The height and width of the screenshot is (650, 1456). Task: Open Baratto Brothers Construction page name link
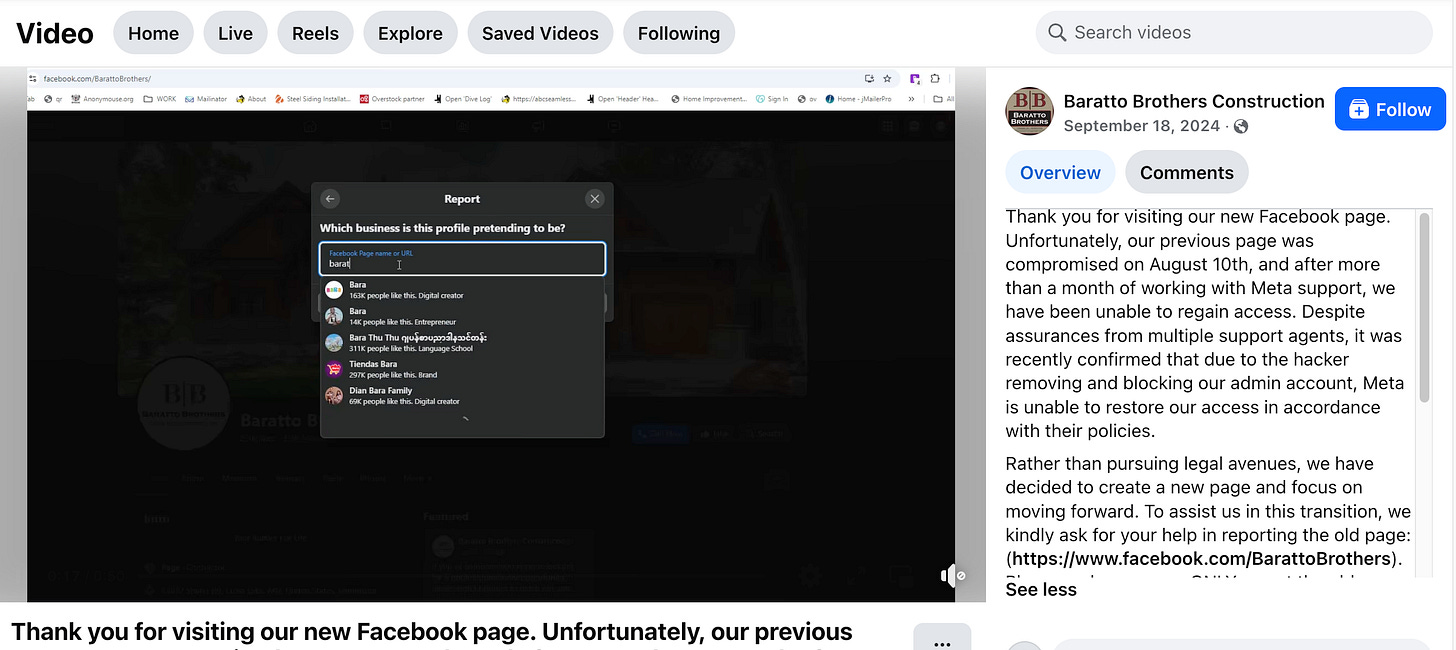point(1194,101)
